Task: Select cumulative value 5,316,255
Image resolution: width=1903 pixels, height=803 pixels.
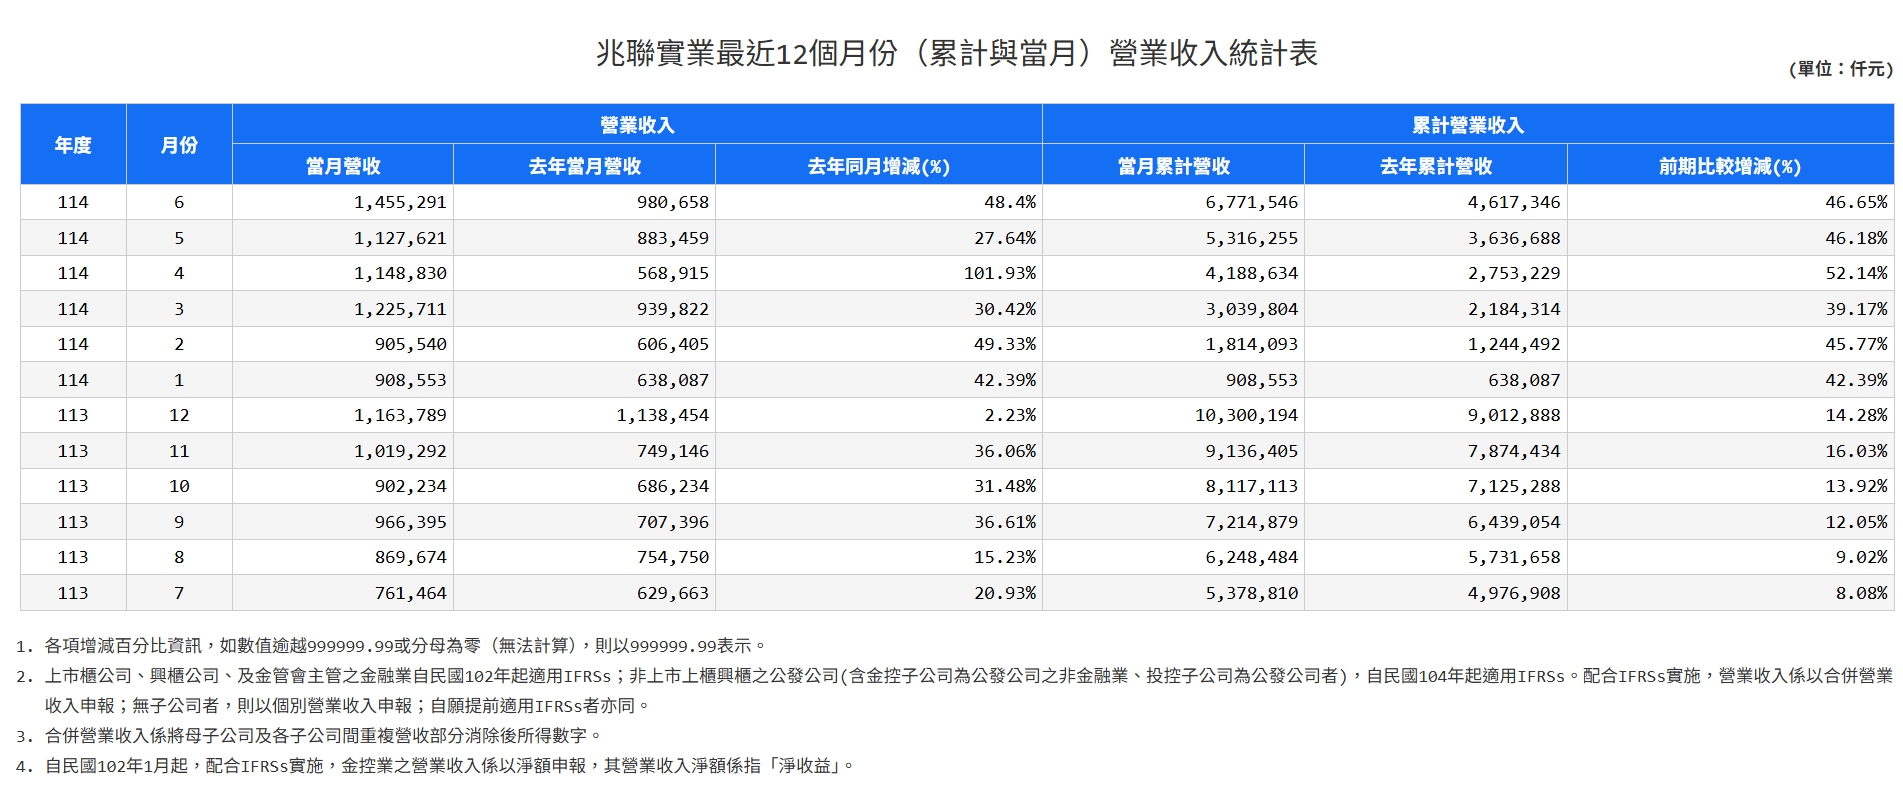Action: tap(1251, 238)
